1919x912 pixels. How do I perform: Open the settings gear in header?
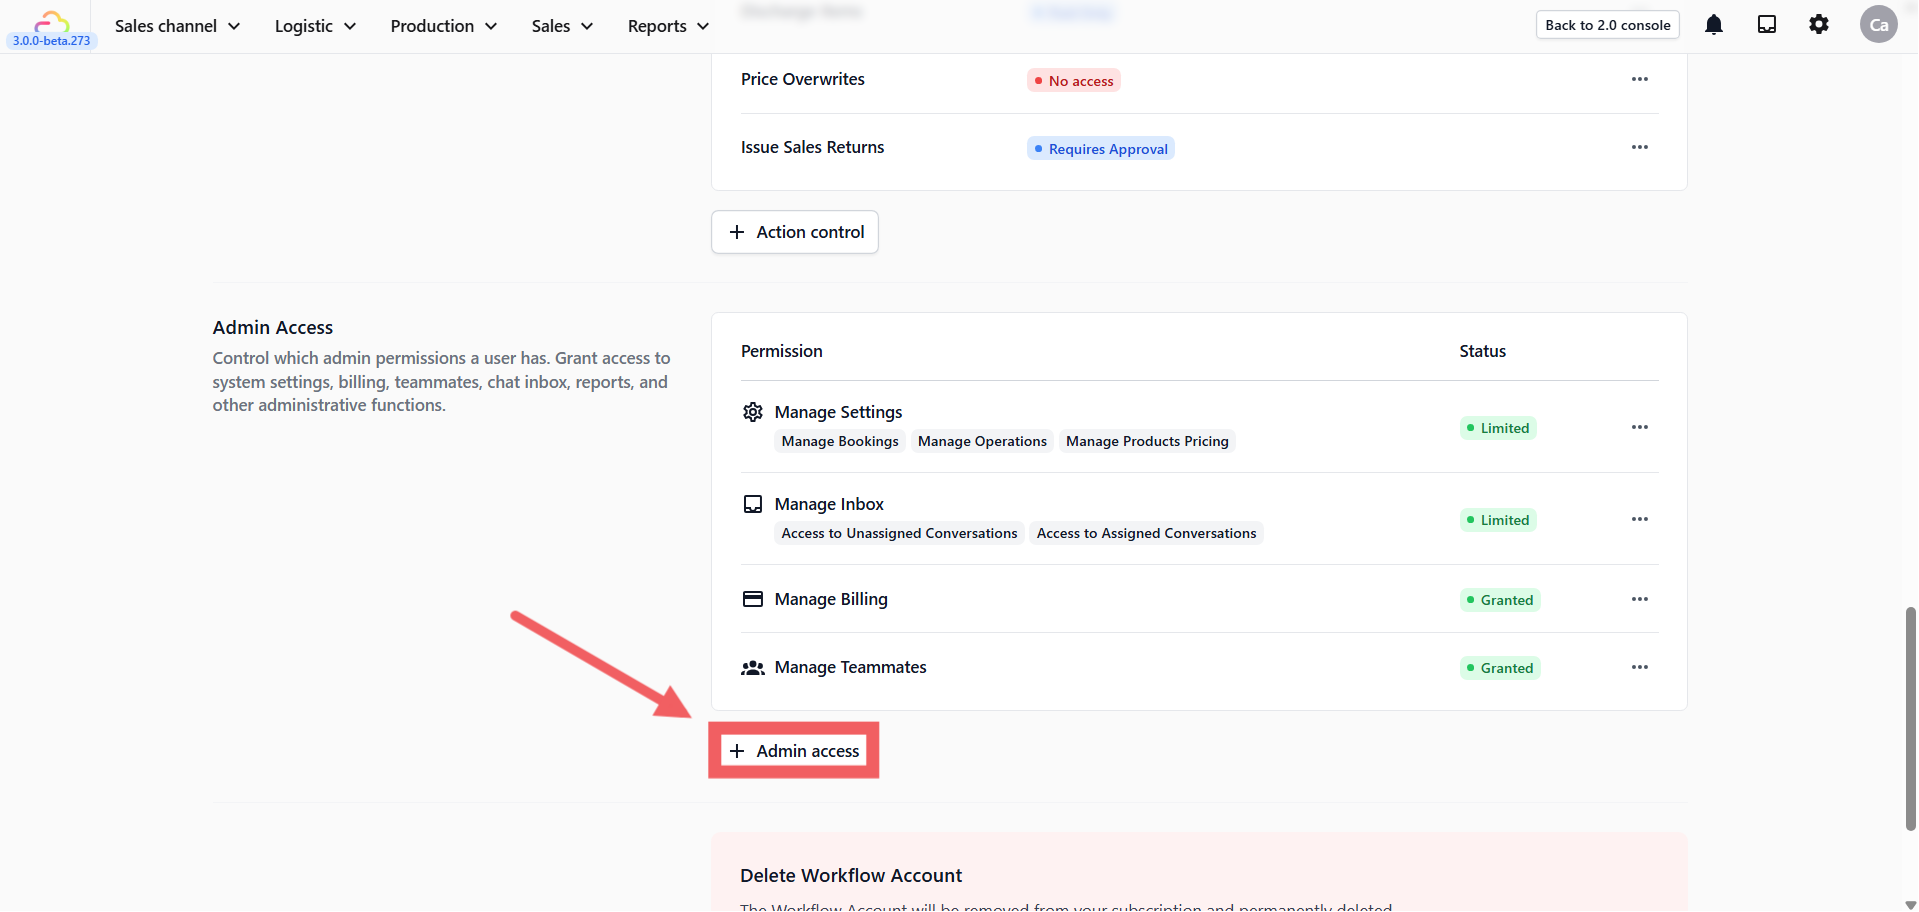[x=1818, y=25]
